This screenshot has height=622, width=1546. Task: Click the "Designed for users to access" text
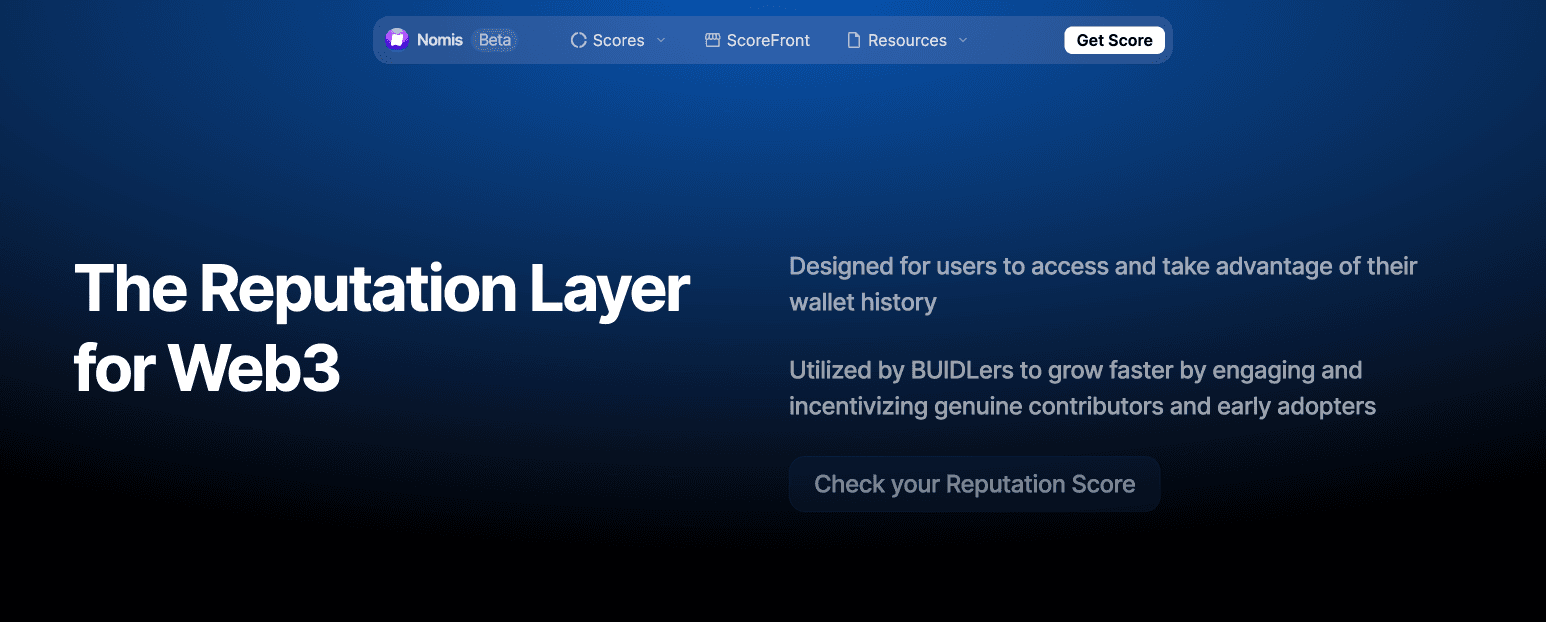(1102, 266)
